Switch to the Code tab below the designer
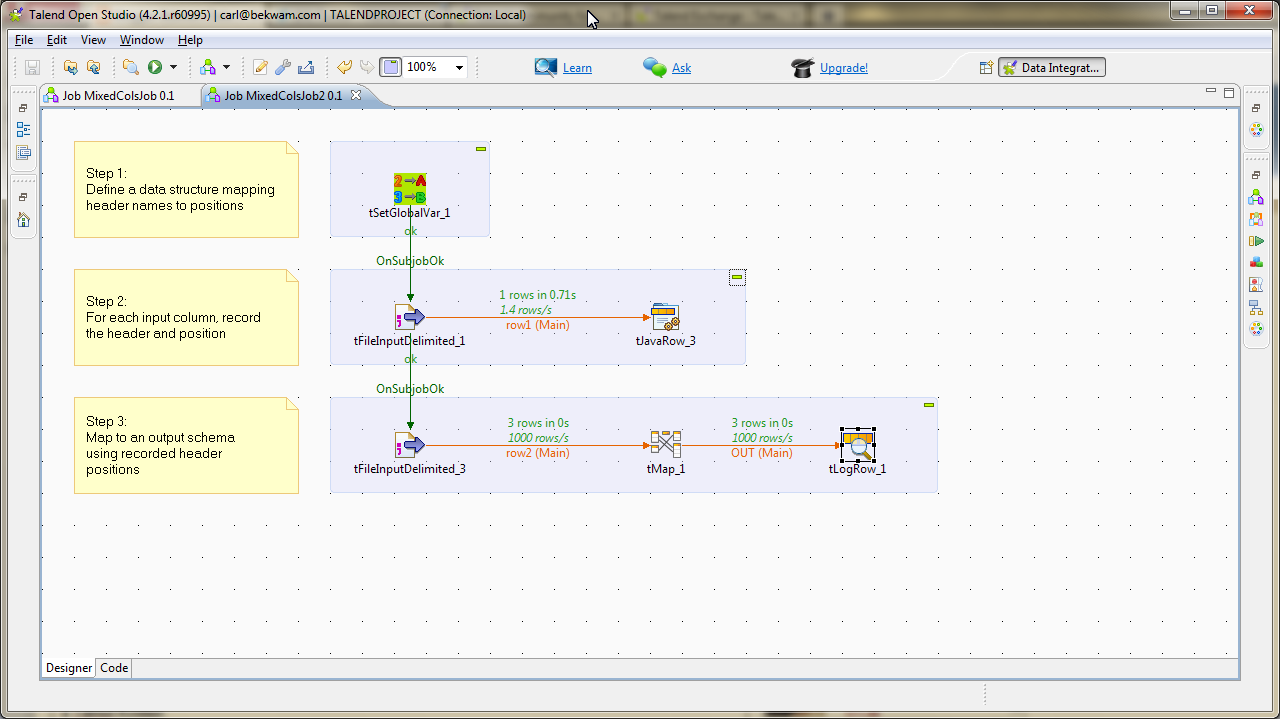This screenshot has height=719, width=1280. [113, 668]
